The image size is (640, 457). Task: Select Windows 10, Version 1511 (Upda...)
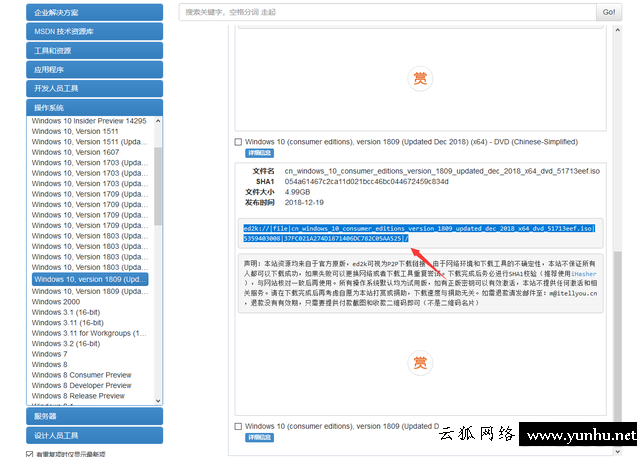point(89,142)
